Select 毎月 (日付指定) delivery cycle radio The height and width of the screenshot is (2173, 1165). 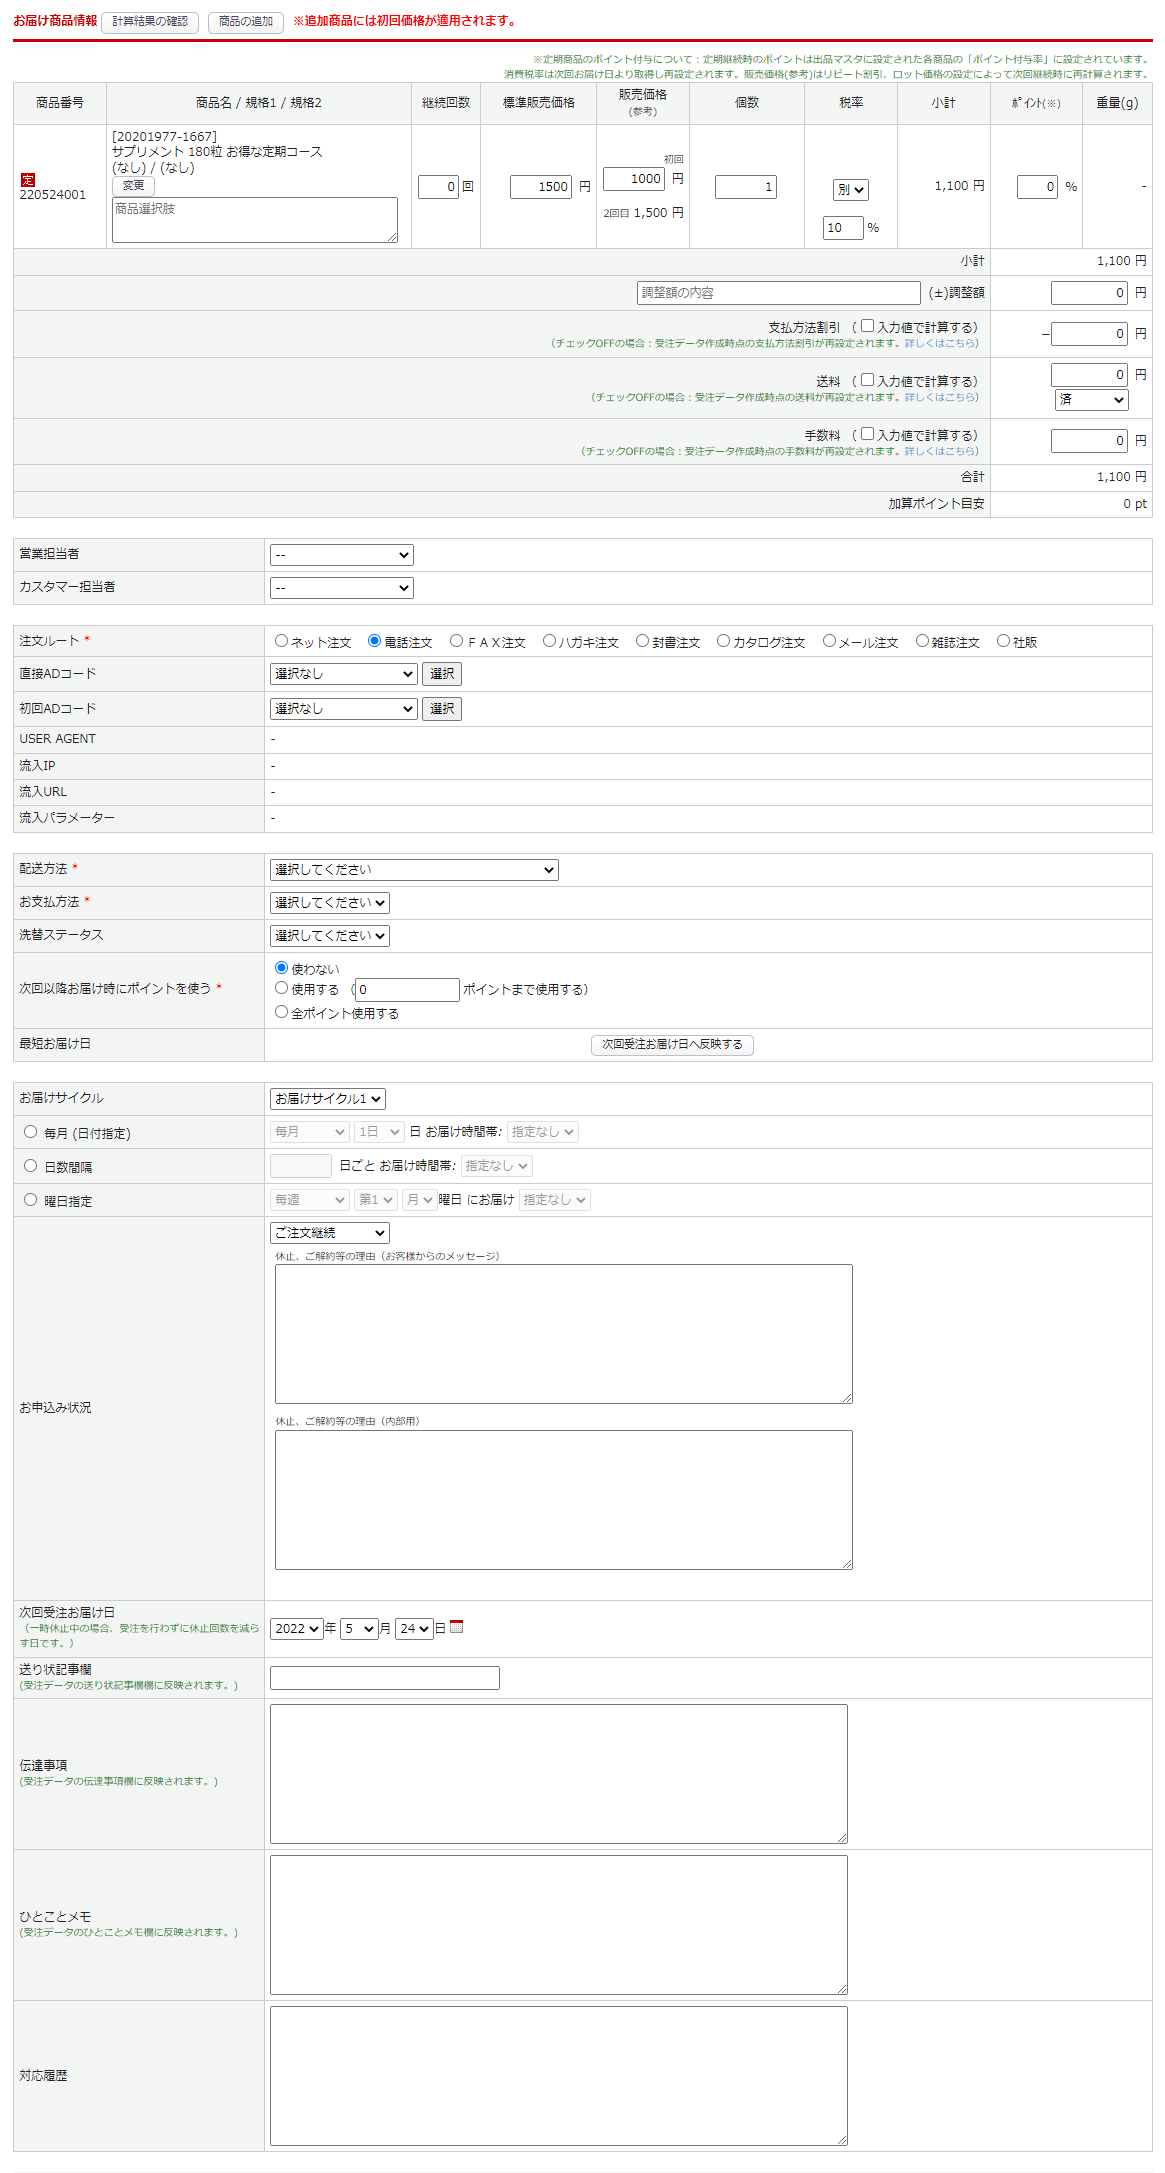pyautogui.click(x=31, y=1132)
